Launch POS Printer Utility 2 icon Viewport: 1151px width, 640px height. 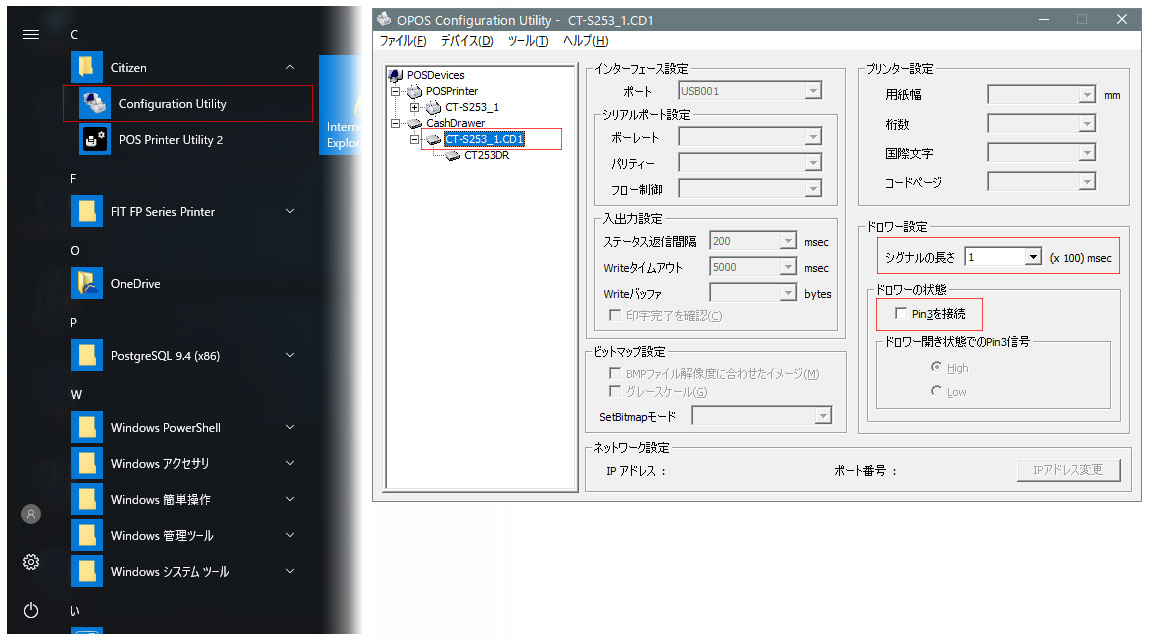click(x=95, y=140)
